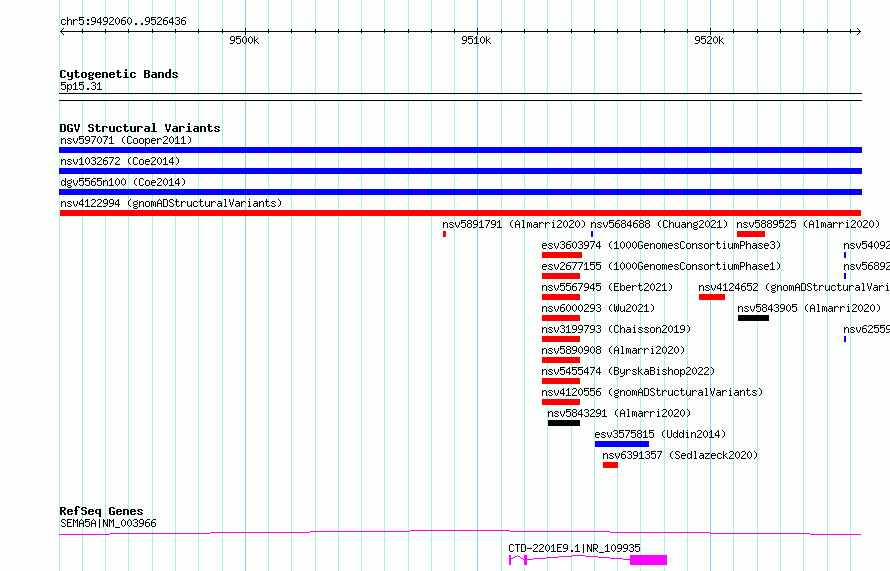This screenshot has height=571, width=890.
Task: Open the nsv5684688 (Chuang2021) label
Action: 659,224
